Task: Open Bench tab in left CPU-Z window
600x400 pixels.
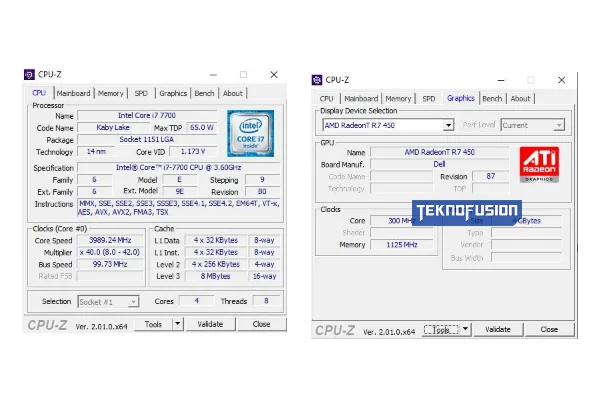Action: (x=204, y=93)
